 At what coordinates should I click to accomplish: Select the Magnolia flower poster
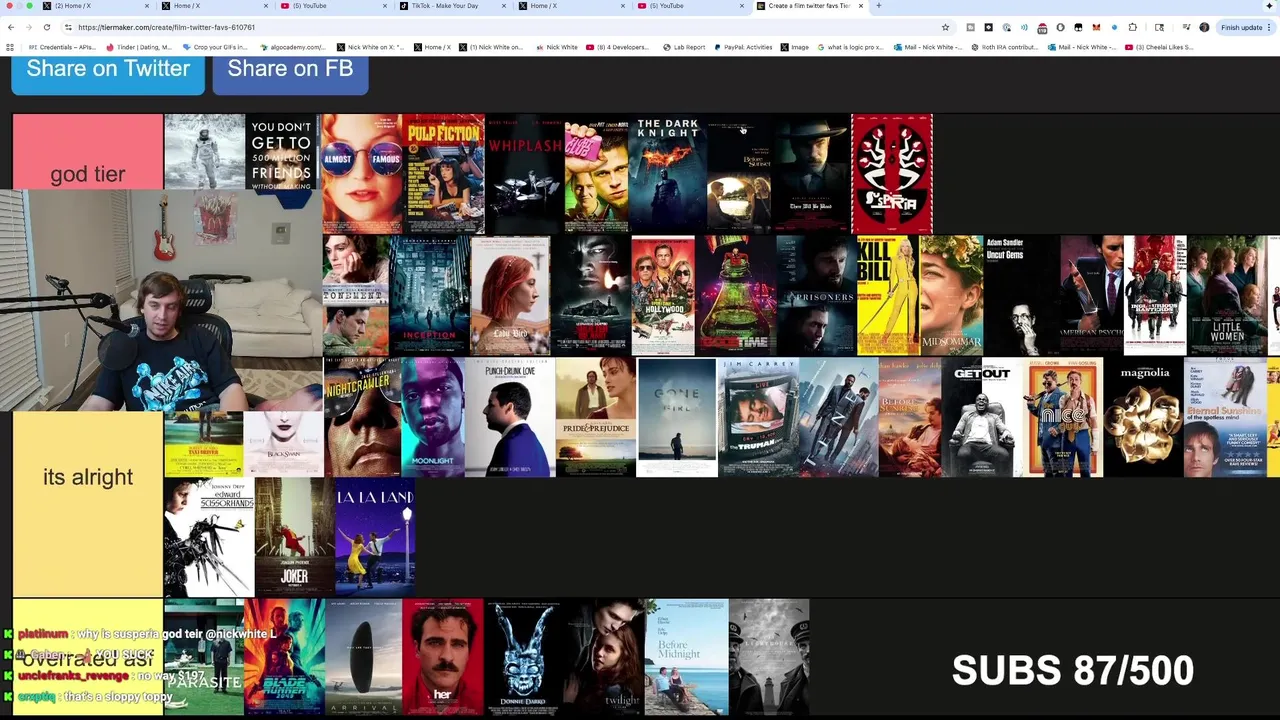tap(1144, 417)
